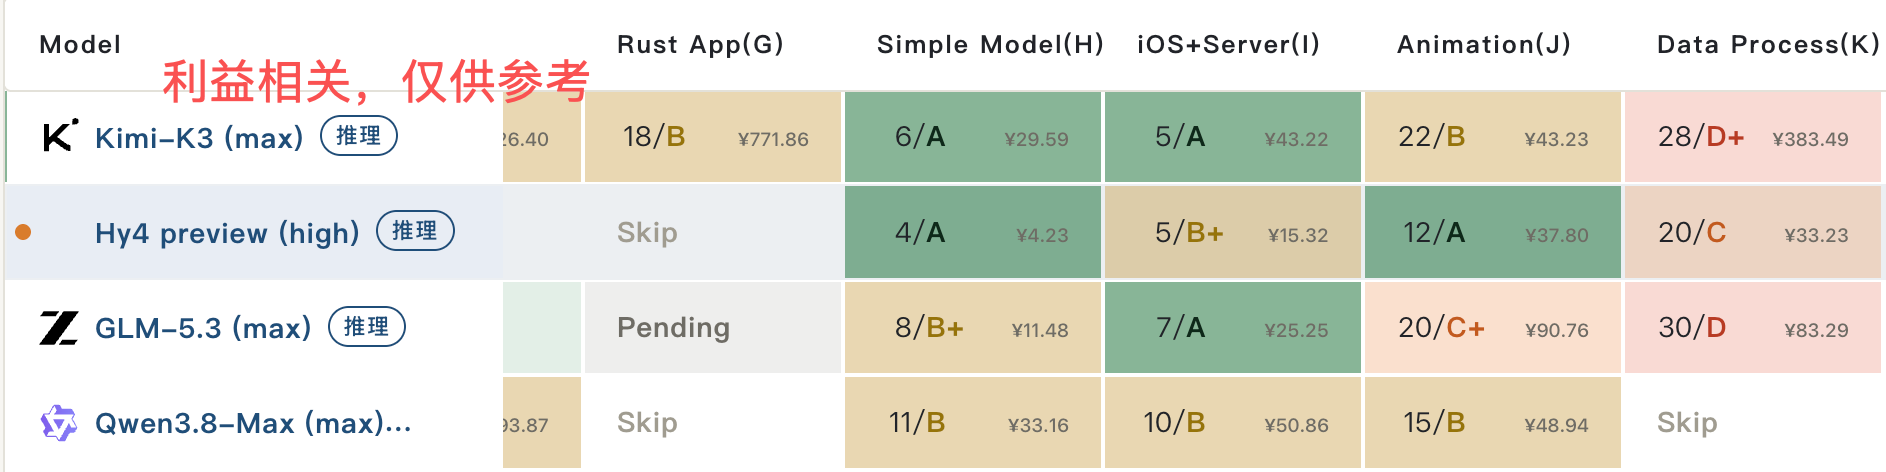Click the Model column header

pyautogui.click(x=80, y=44)
